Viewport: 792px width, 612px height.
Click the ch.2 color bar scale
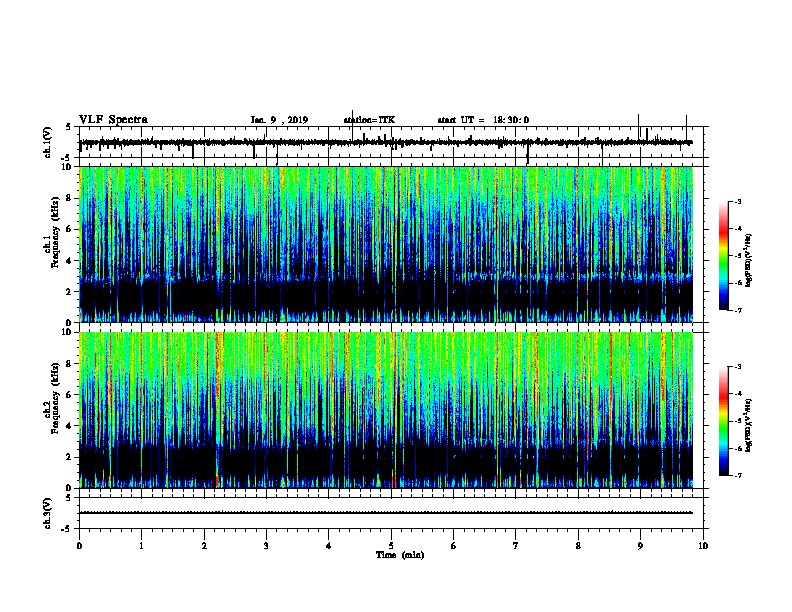pos(724,421)
